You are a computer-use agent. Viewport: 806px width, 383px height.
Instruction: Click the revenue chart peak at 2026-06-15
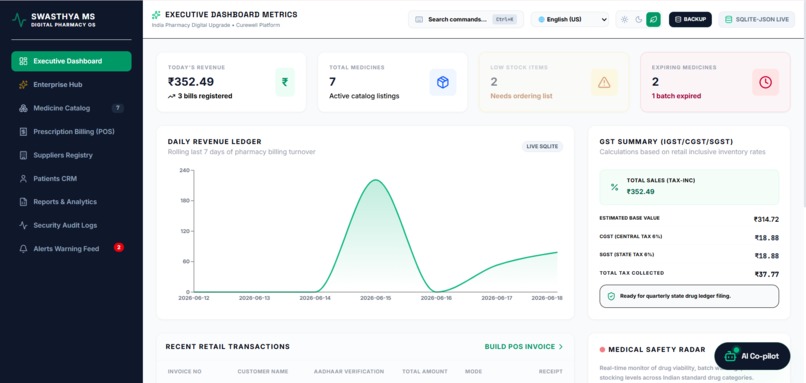376,180
